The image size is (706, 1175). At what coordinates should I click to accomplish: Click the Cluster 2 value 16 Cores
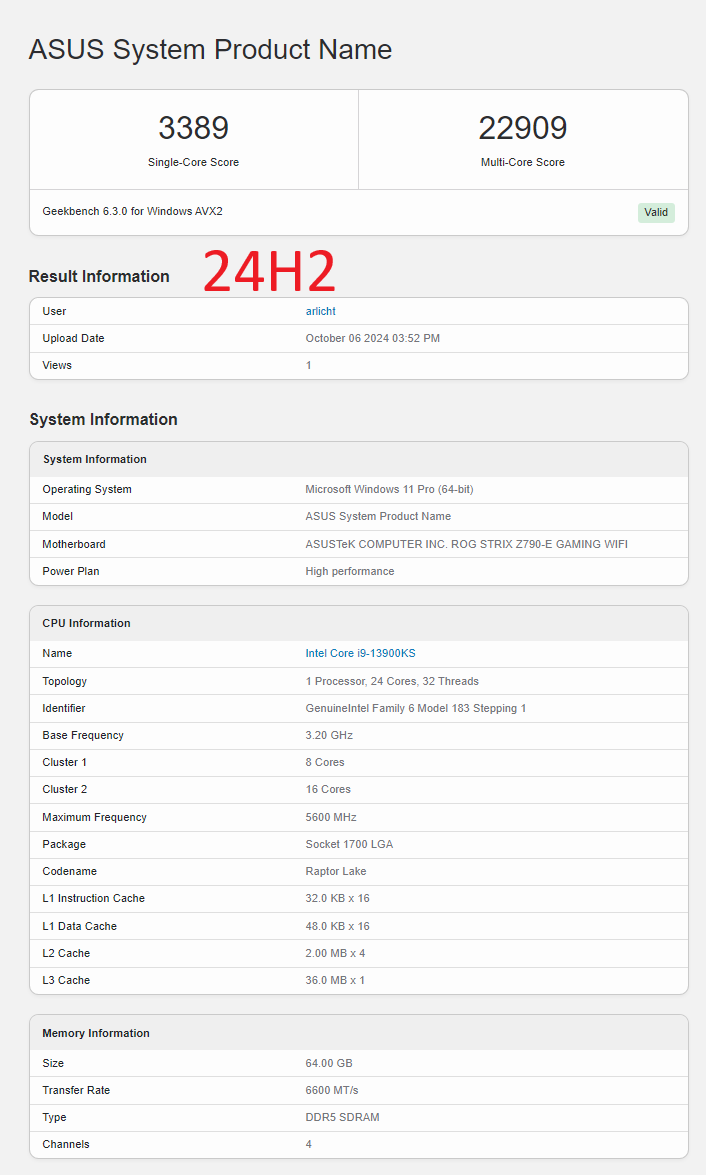[x=328, y=789]
